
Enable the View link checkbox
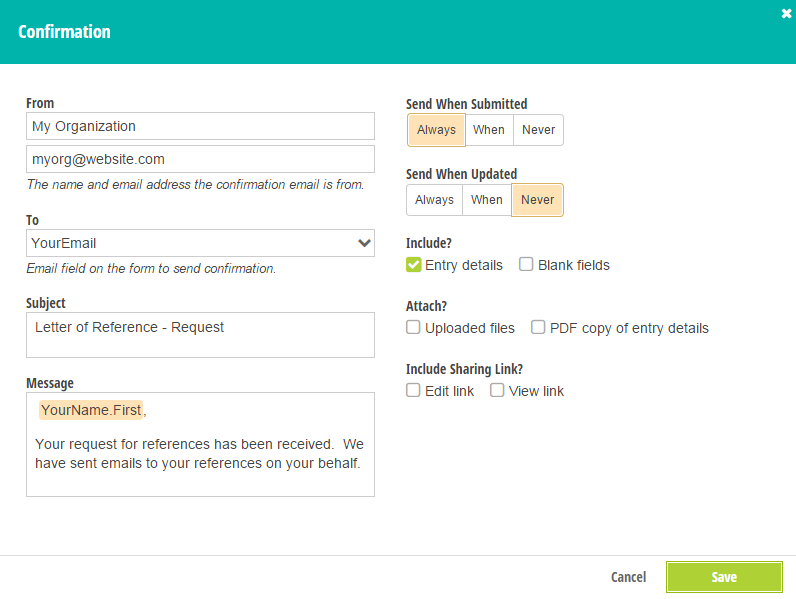tap(497, 390)
